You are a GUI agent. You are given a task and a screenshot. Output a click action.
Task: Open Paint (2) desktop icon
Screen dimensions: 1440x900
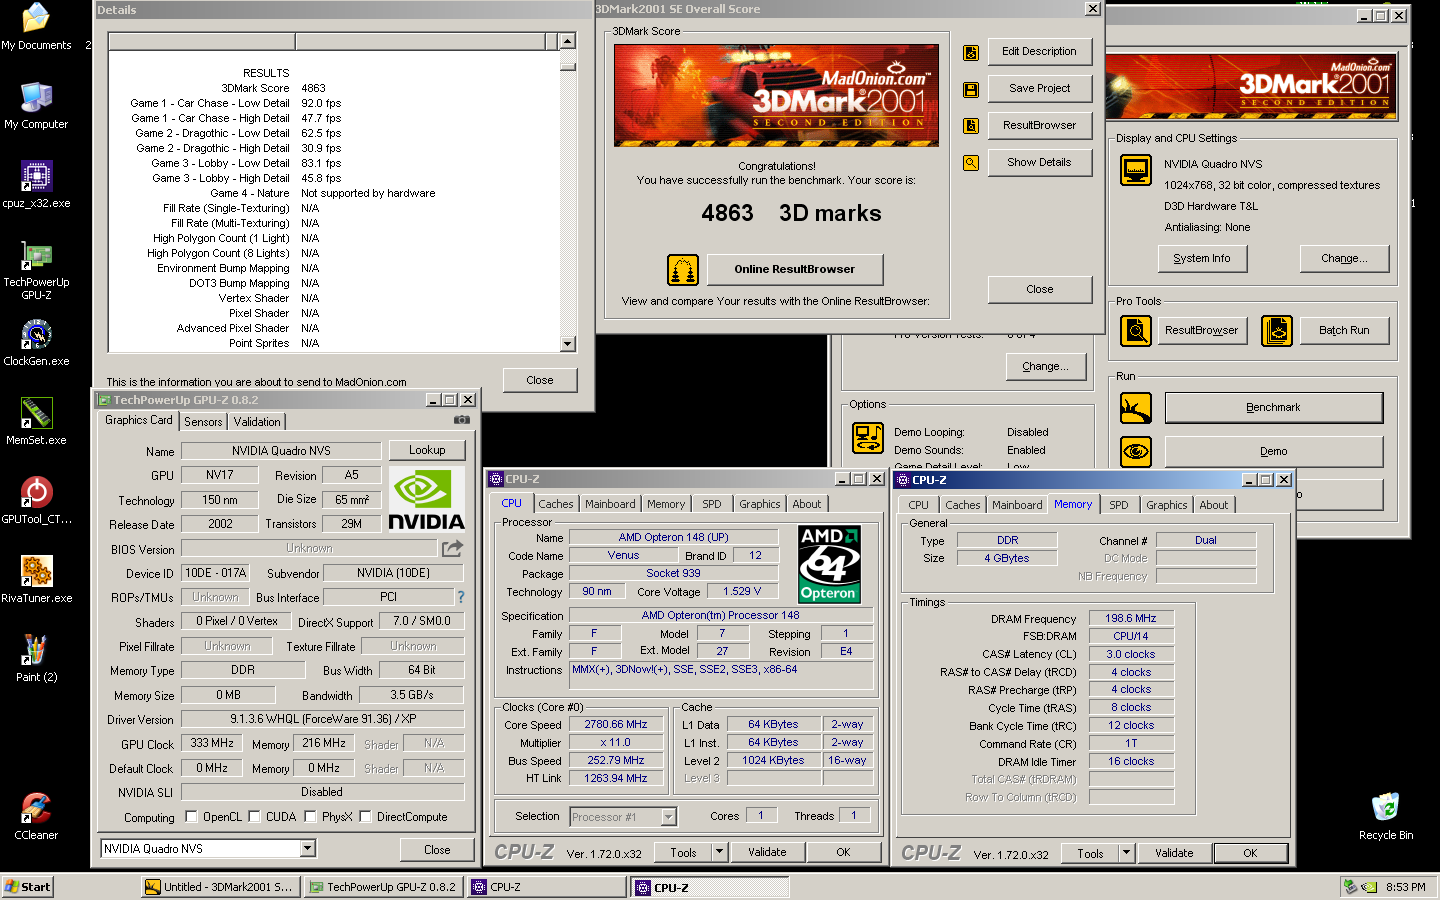[36, 659]
